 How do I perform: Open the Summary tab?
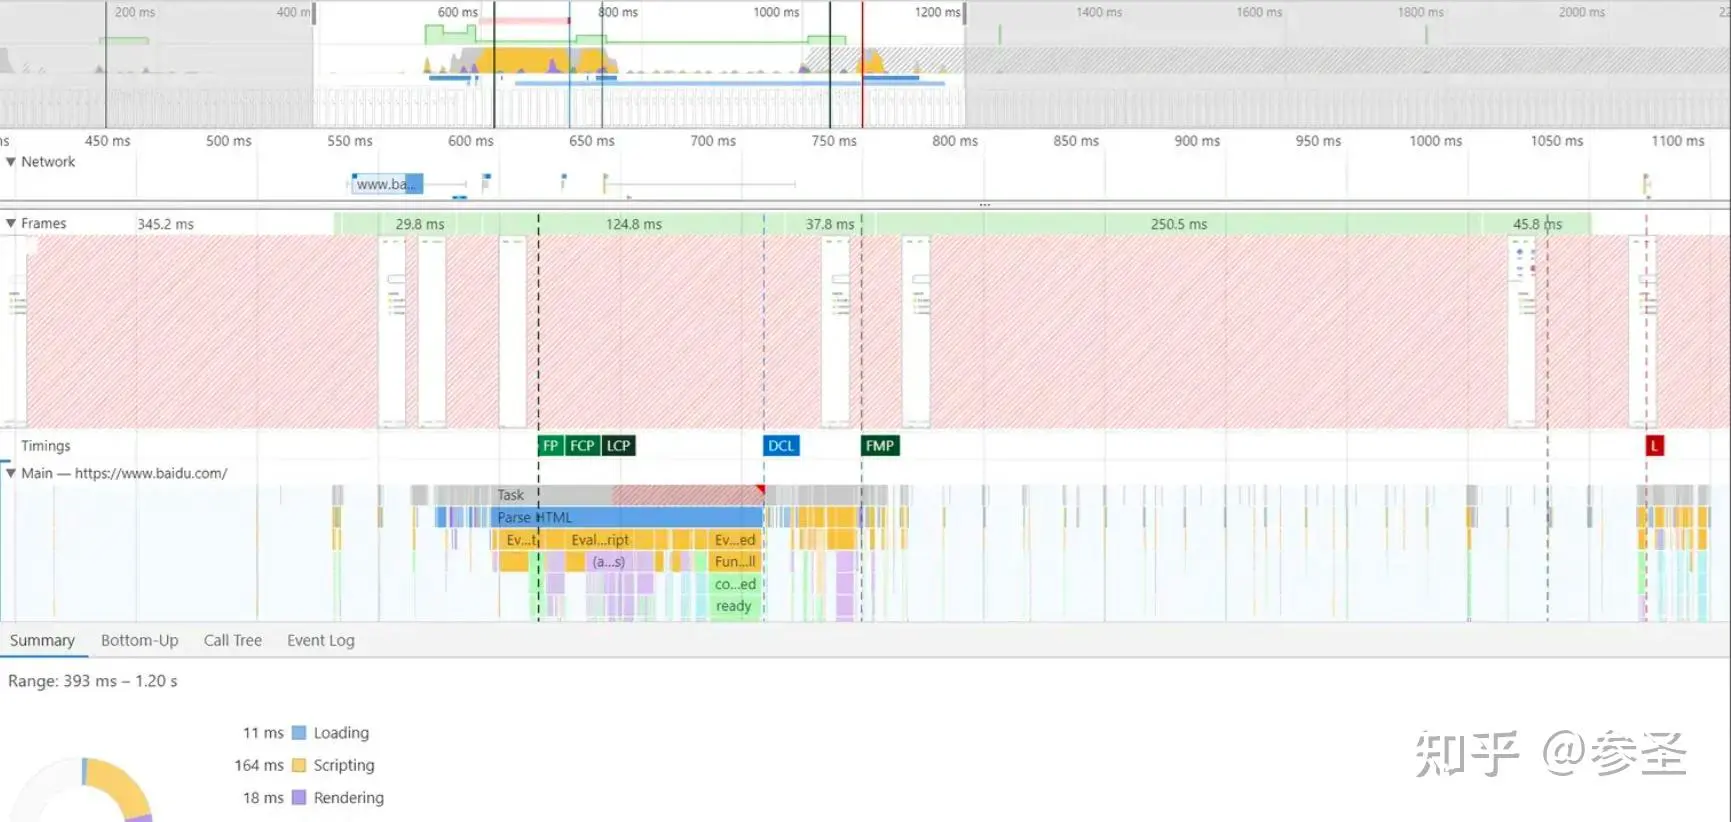(x=42, y=641)
